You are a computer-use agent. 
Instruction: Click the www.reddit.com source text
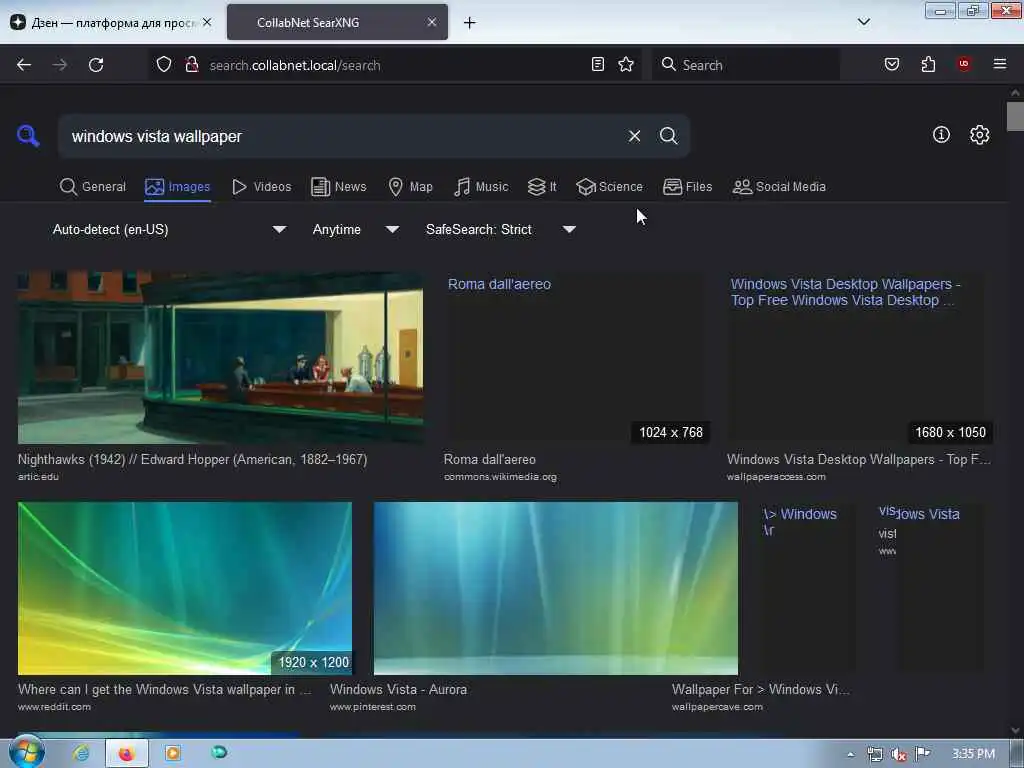[54, 707]
